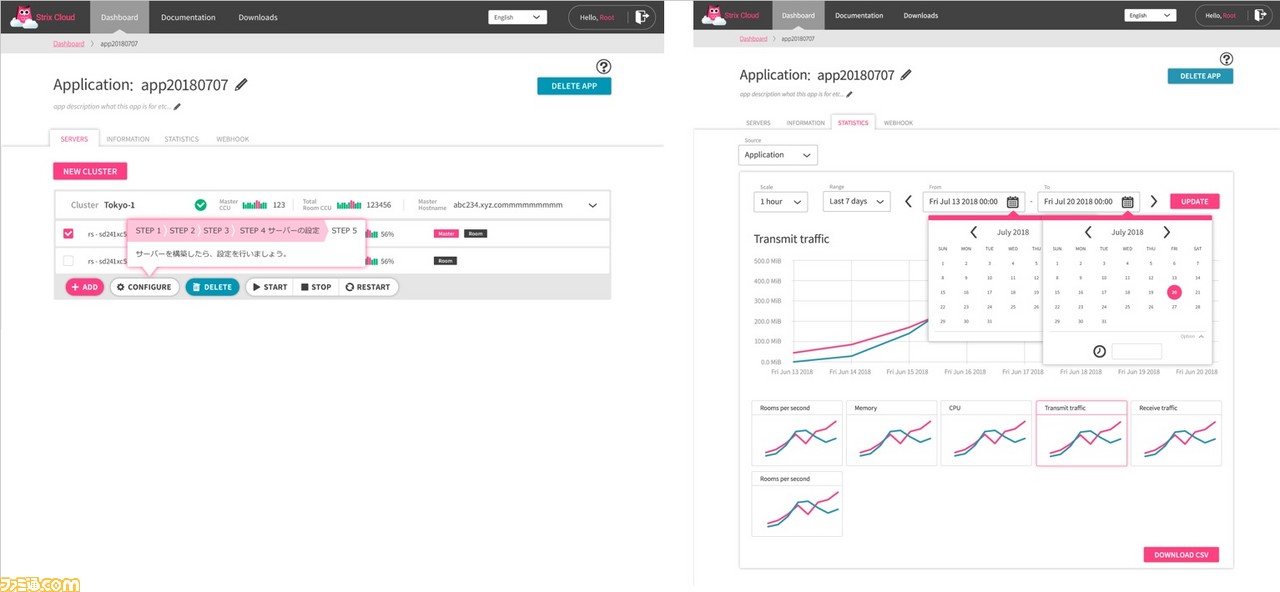
Task: Click the NEW CLUSTER button
Action: [x=90, y=171]
